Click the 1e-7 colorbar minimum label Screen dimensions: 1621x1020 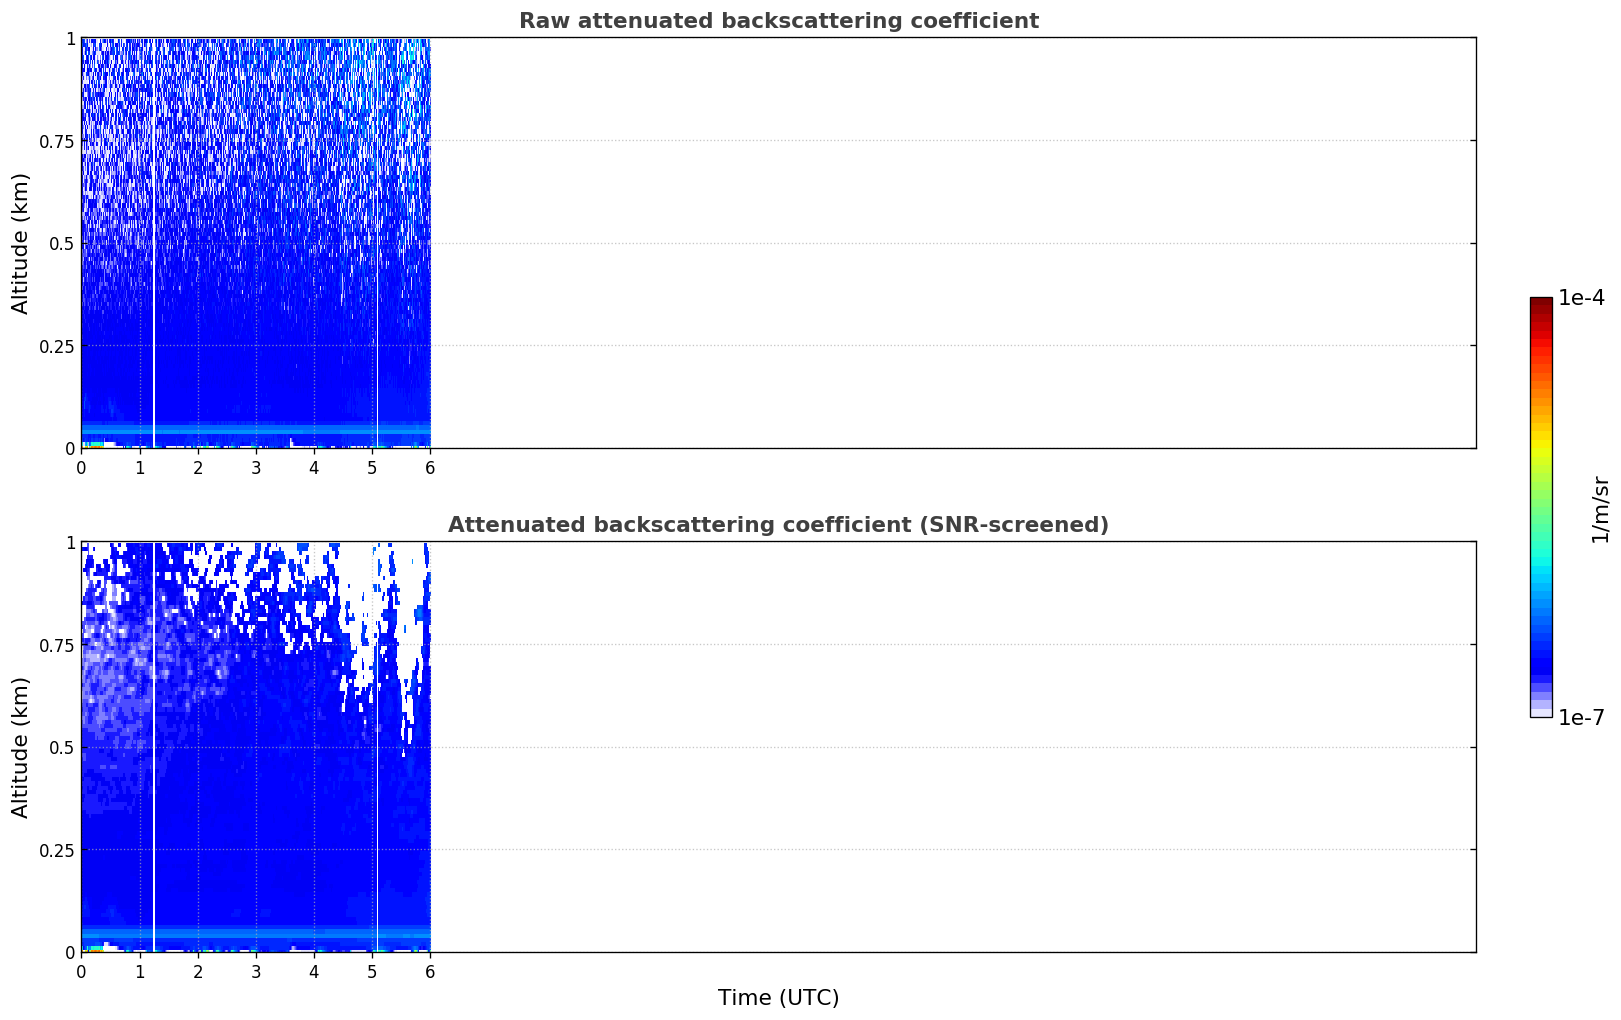tap(1581, 718)
